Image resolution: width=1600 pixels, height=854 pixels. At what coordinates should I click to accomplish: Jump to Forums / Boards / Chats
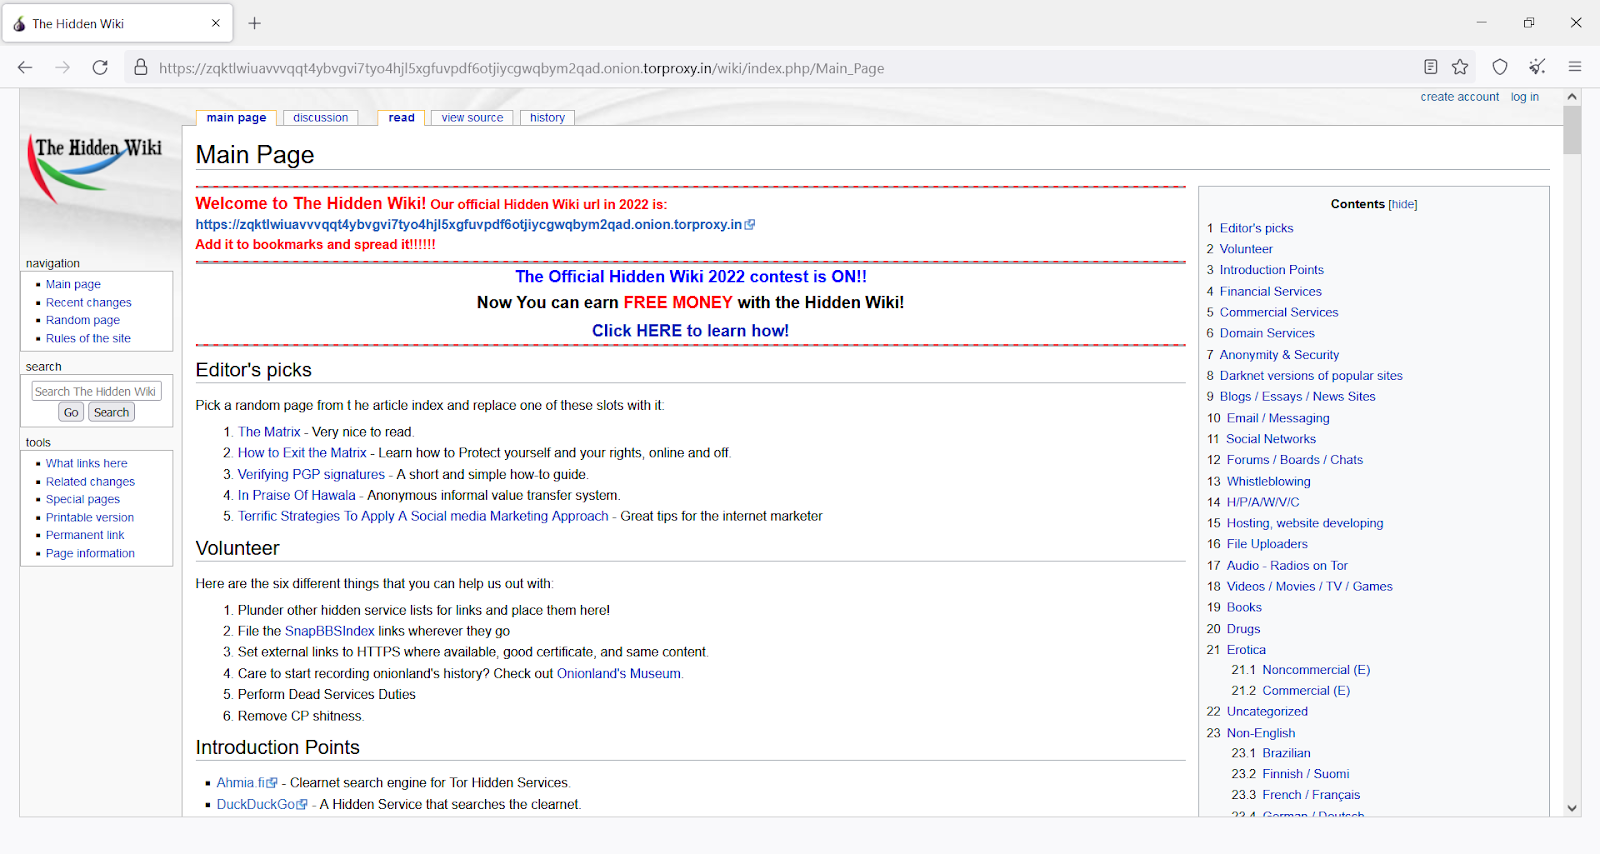coord(1294,460)
